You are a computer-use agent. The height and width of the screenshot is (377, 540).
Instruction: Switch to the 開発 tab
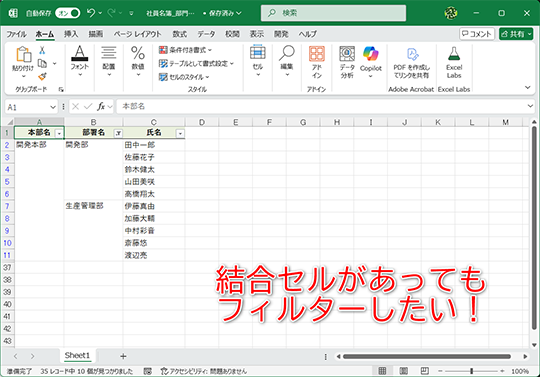pyautogui.click(x=281, y=34)
